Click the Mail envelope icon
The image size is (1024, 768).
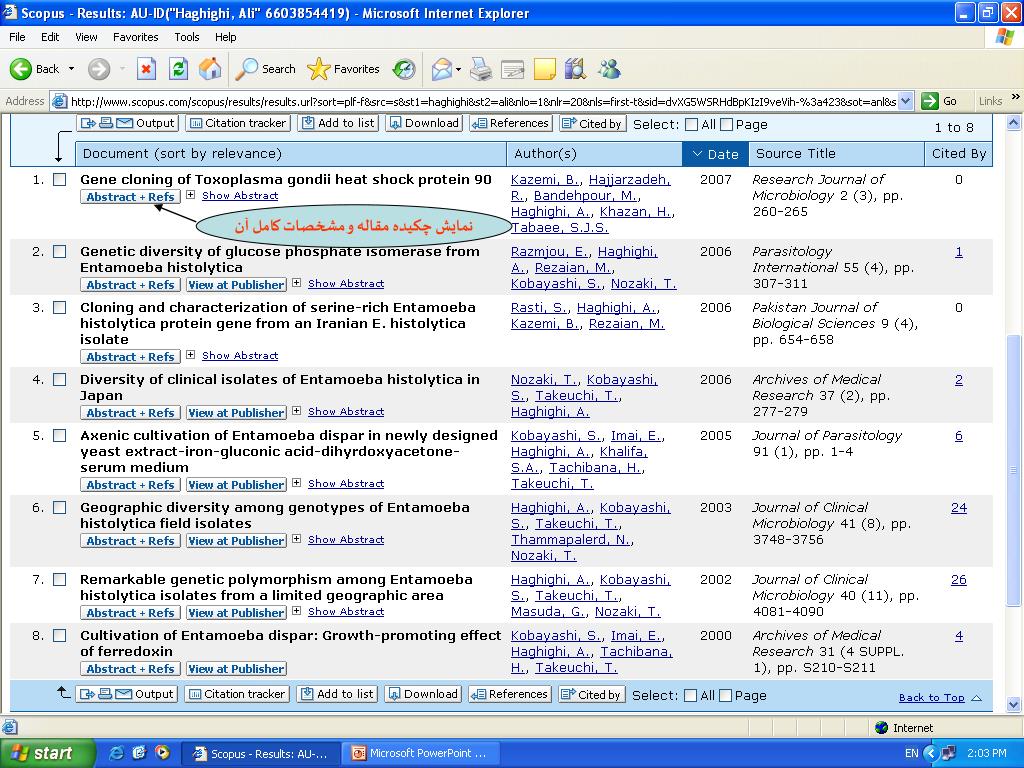[442, 69]
